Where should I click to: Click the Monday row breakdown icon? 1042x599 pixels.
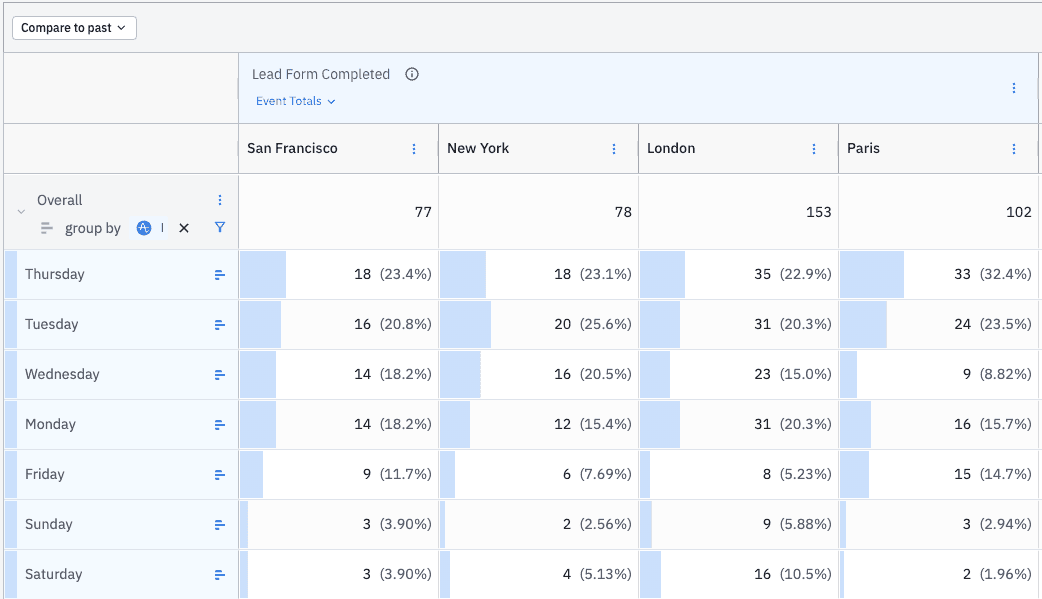pyautogui.click(x=220, y=425)
